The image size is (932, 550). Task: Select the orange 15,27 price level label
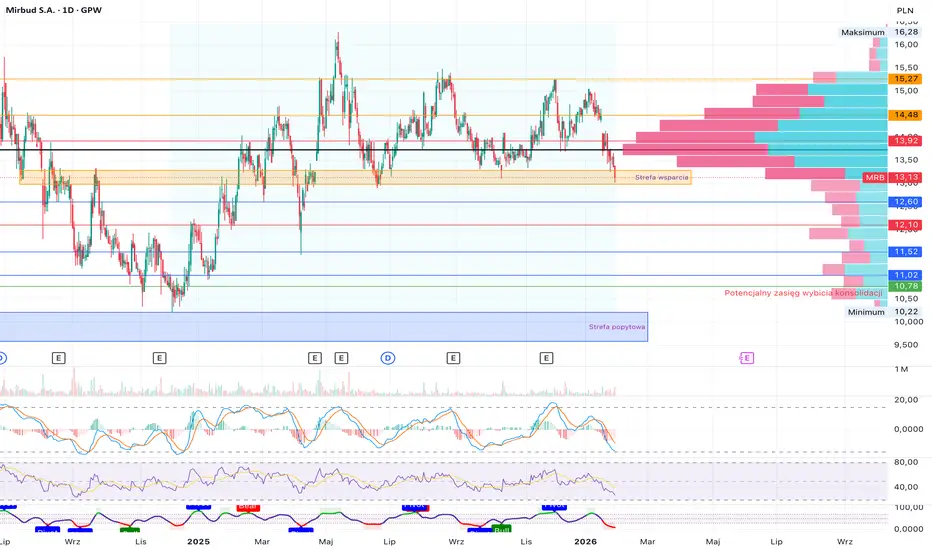[905, 78]
